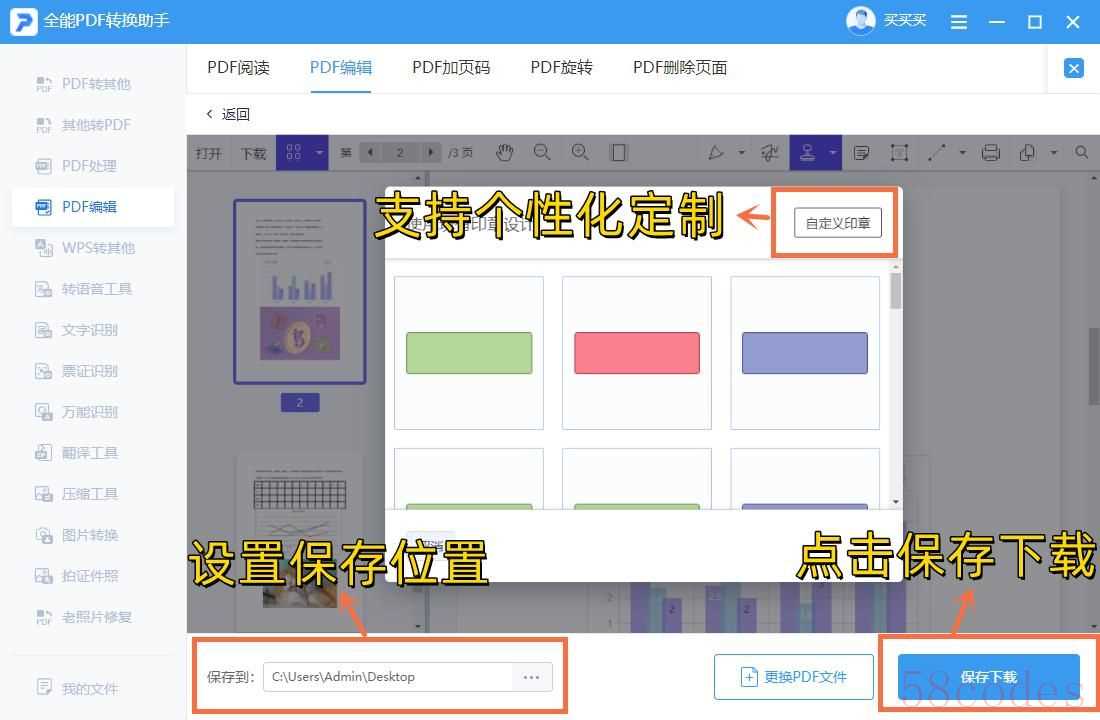Choose the red stamp template
The image size is (1100, 720).
point(636,353)
